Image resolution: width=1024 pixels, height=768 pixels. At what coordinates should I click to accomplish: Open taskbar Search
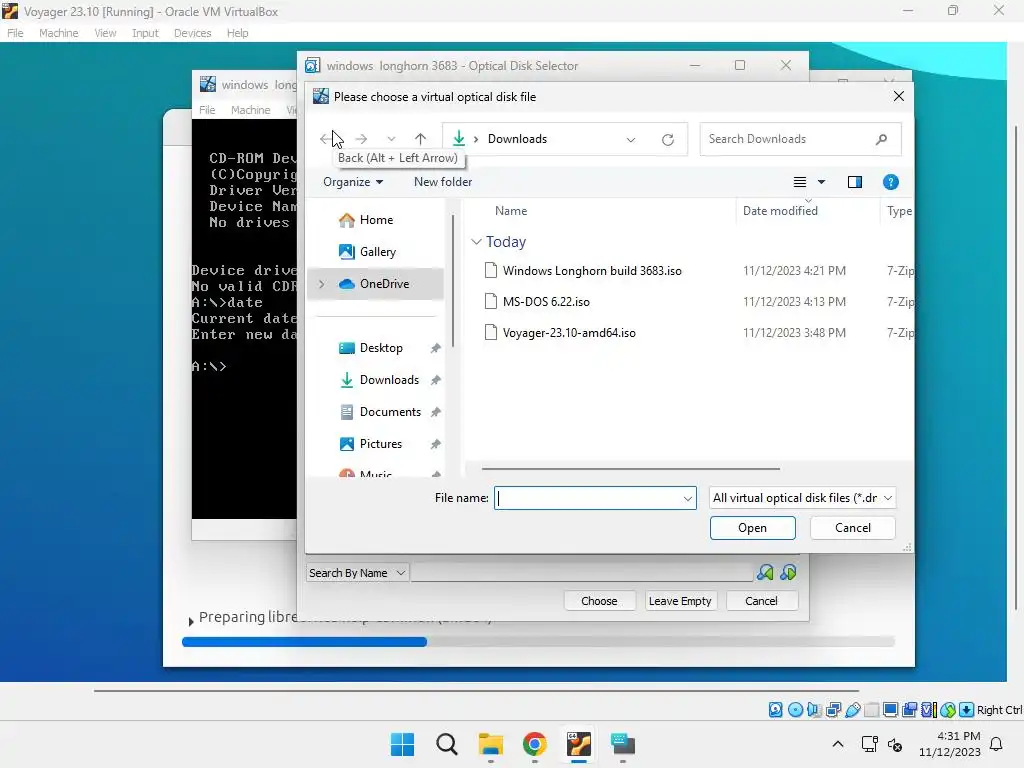pos(447,744)
